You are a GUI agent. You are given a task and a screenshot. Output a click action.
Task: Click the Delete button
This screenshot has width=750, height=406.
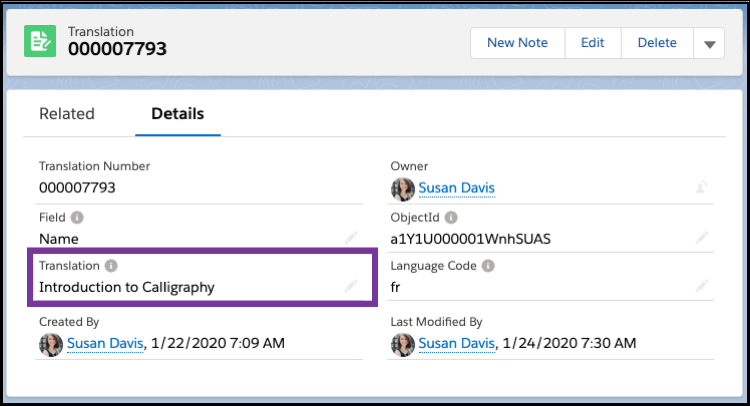click(657, 43)
